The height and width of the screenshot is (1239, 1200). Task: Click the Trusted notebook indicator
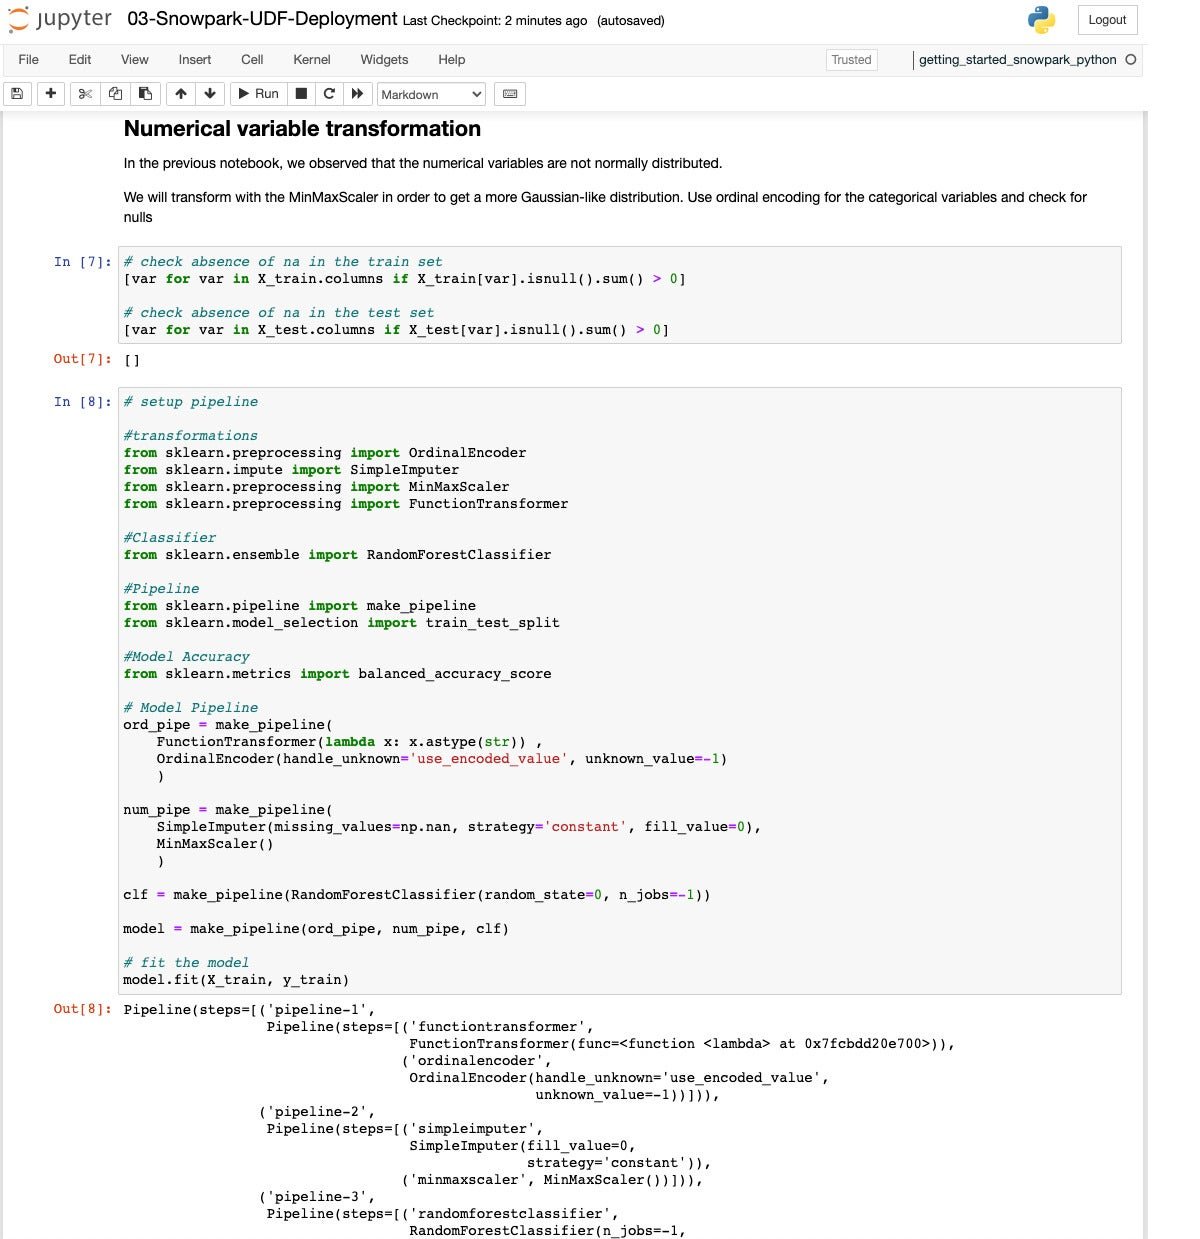[851, 60]
